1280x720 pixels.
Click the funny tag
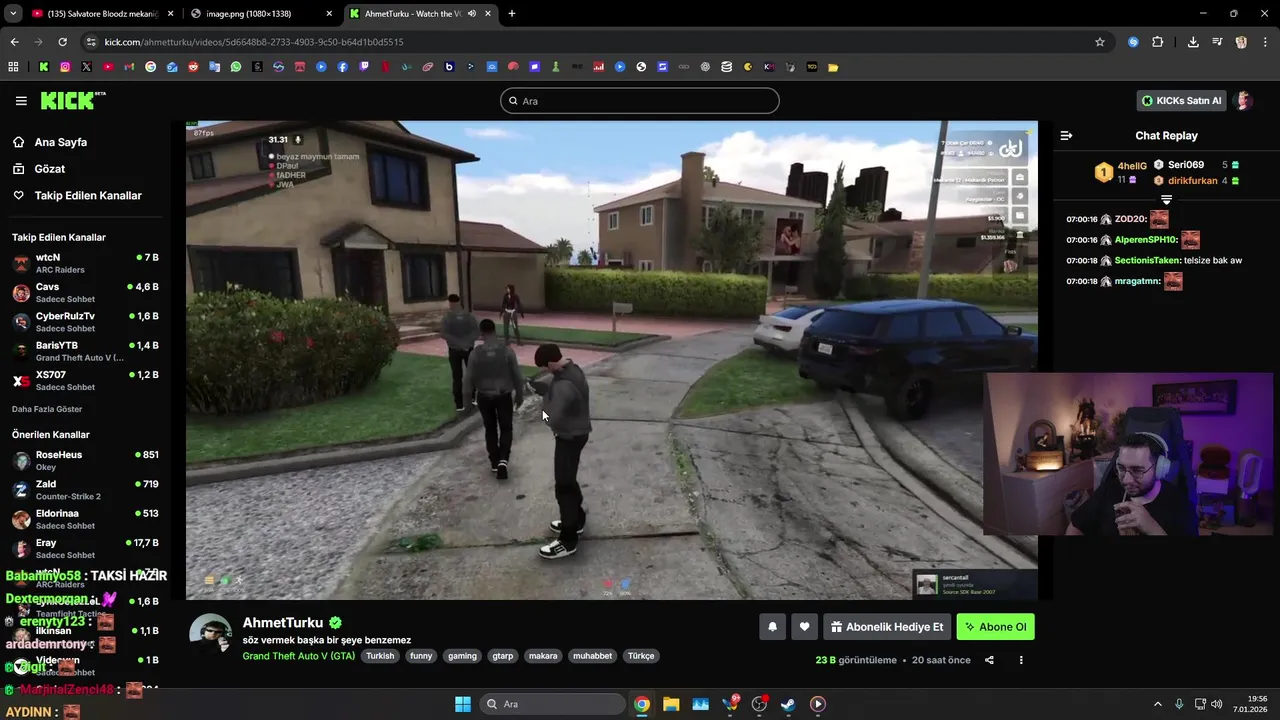point(421,656)
